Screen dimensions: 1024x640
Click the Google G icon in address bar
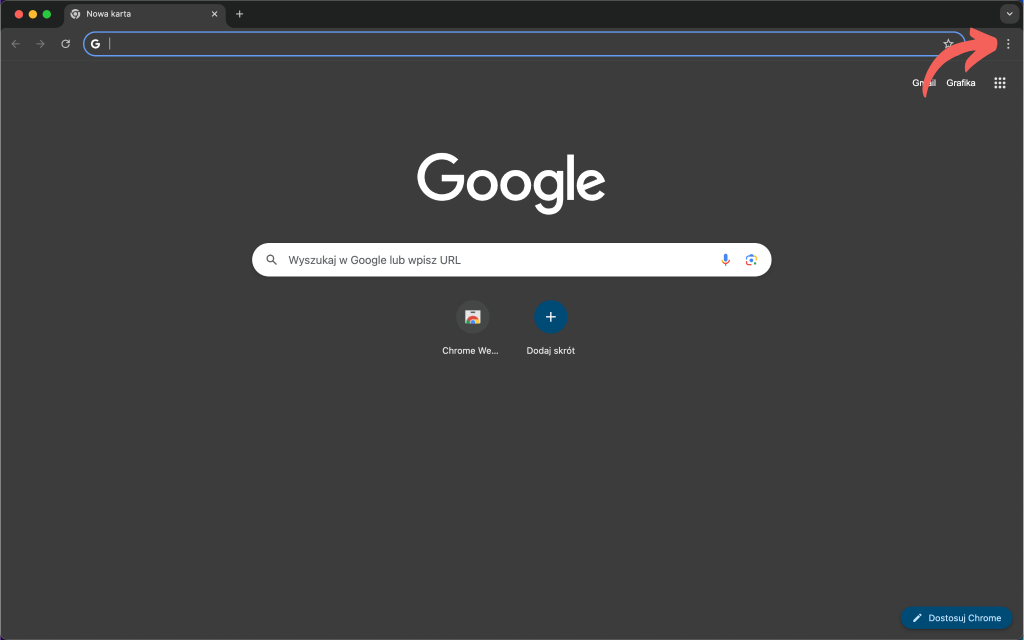pyautogui.click(x=96, y=44)
